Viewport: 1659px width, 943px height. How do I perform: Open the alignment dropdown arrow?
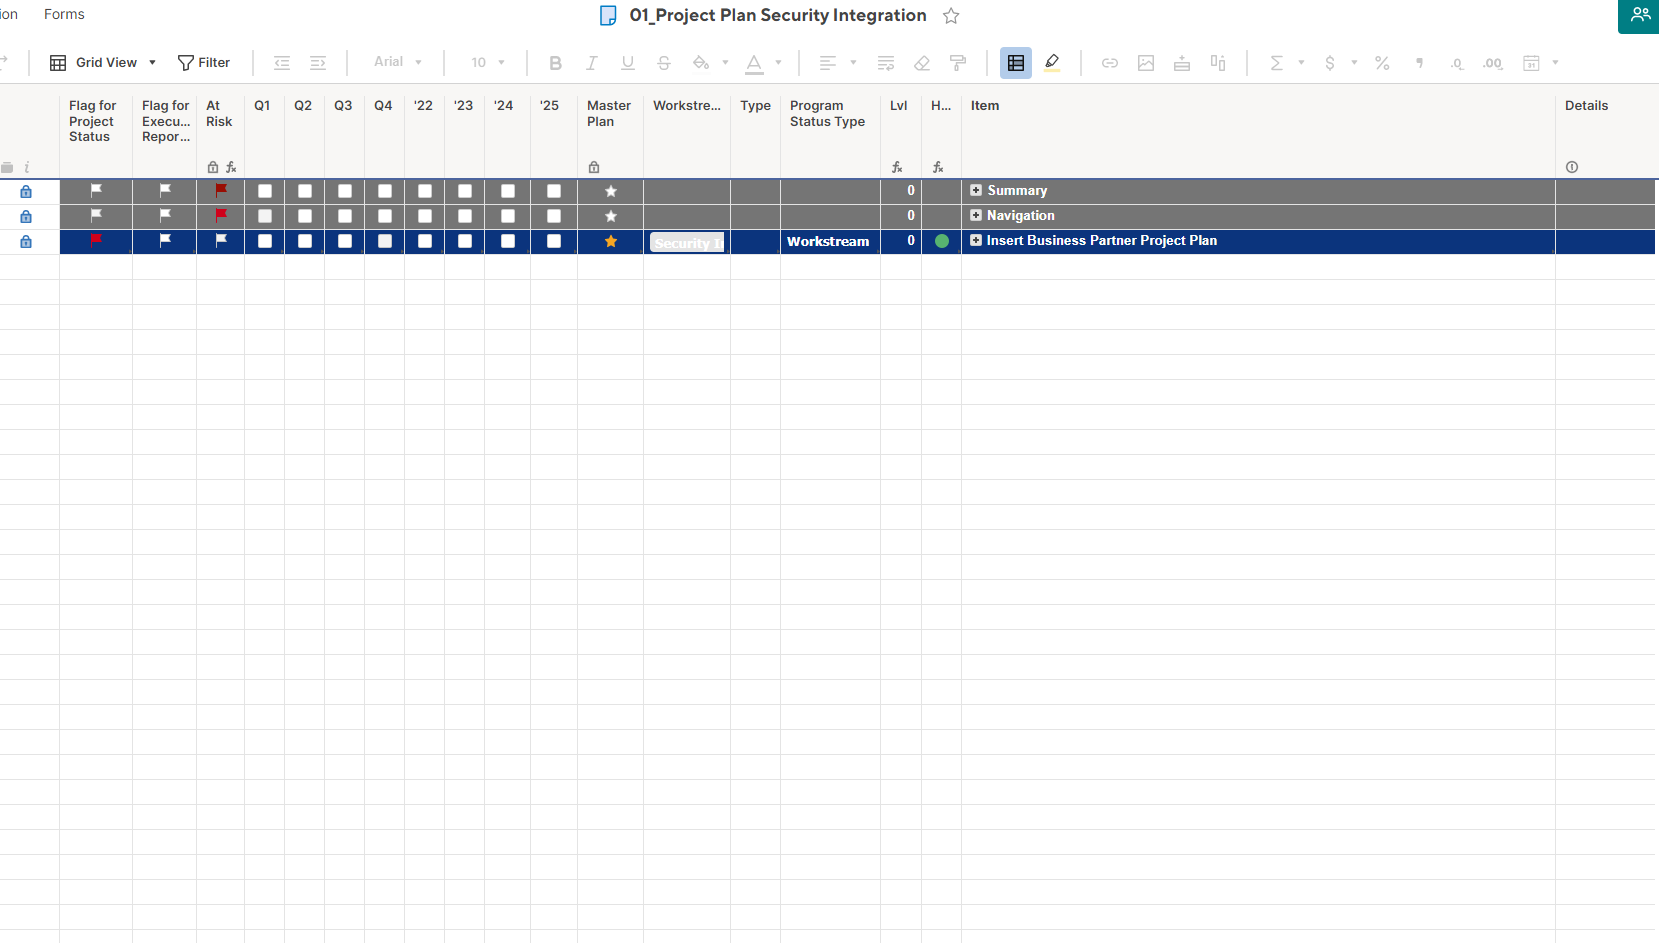[x=853, y=63]
